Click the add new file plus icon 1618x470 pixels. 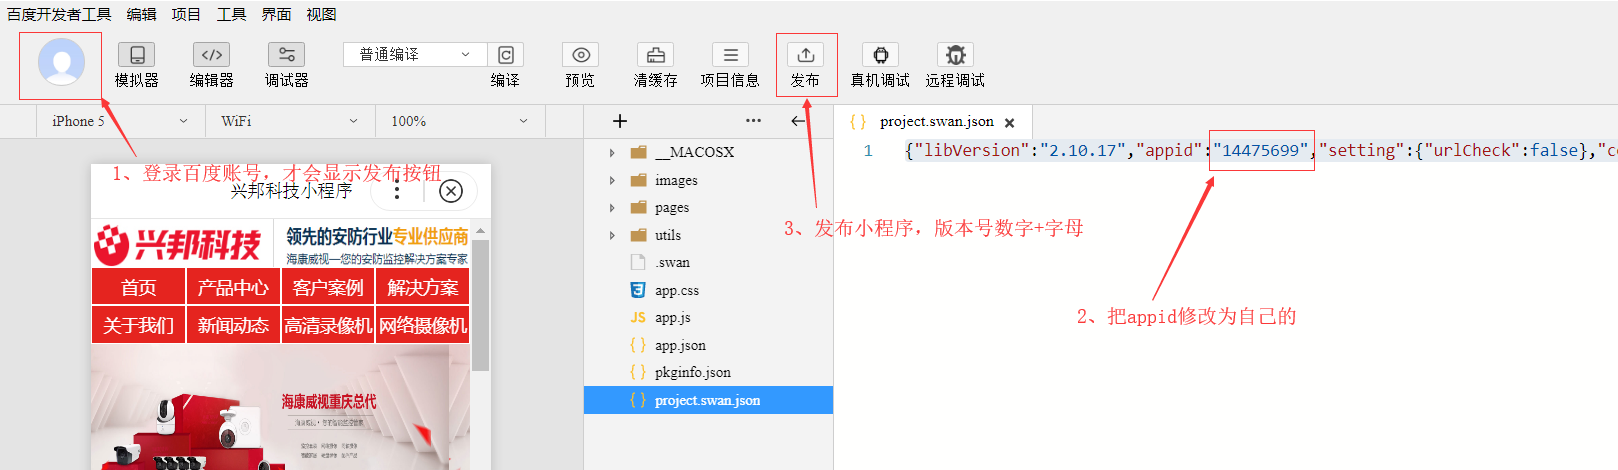click(x=620, y=121)
